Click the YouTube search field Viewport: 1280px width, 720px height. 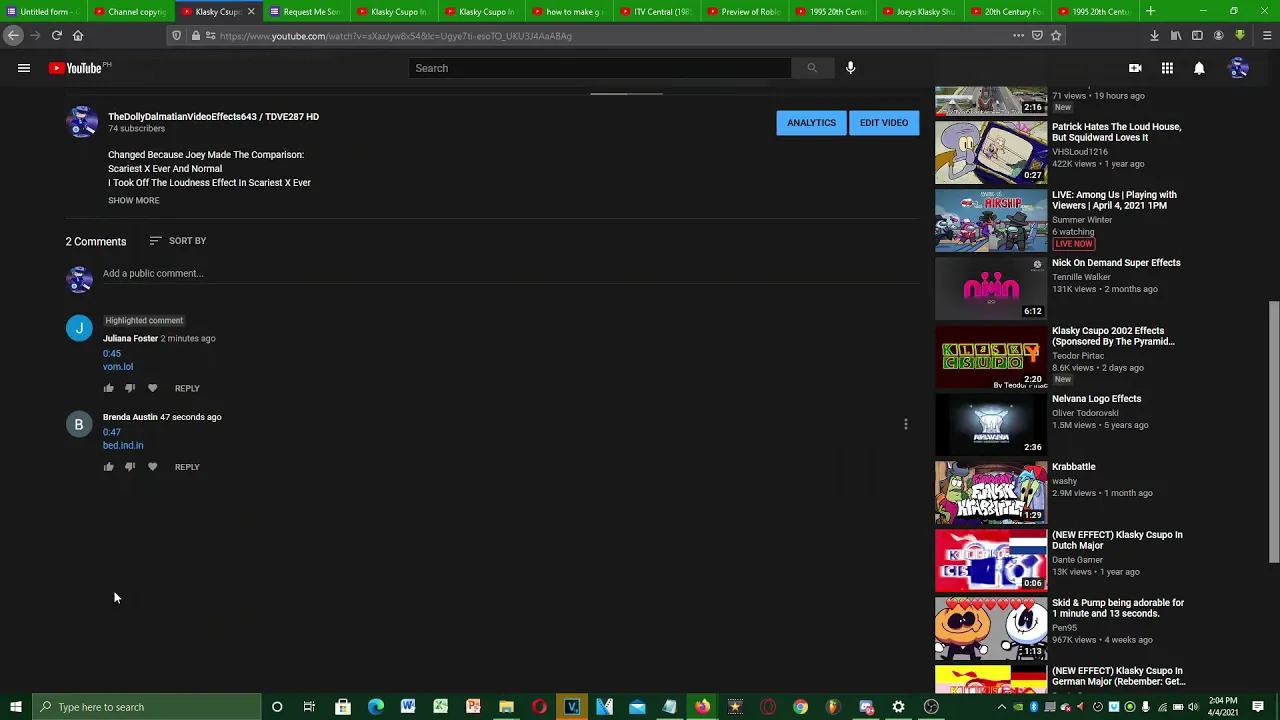(600, 68)
